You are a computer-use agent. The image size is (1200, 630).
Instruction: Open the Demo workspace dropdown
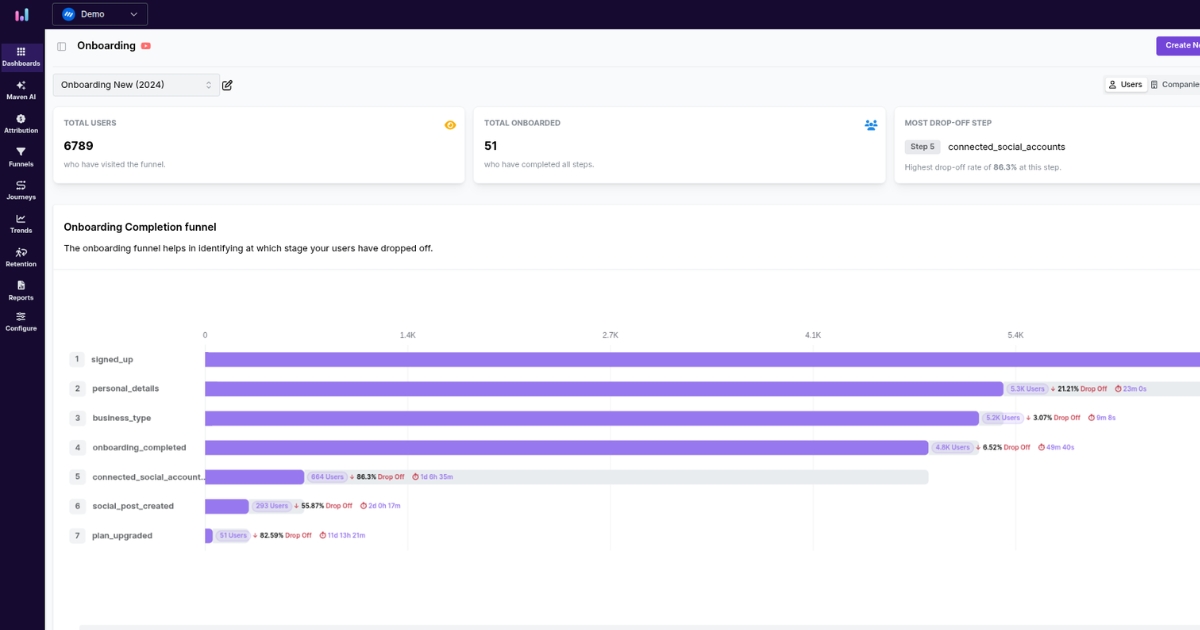coord(100,14)
